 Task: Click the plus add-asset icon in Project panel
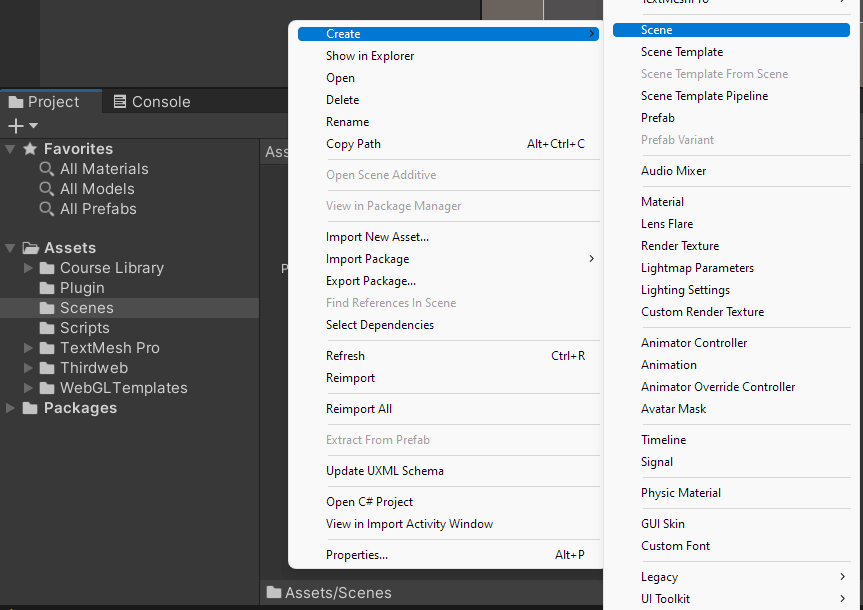coord(16,126)
